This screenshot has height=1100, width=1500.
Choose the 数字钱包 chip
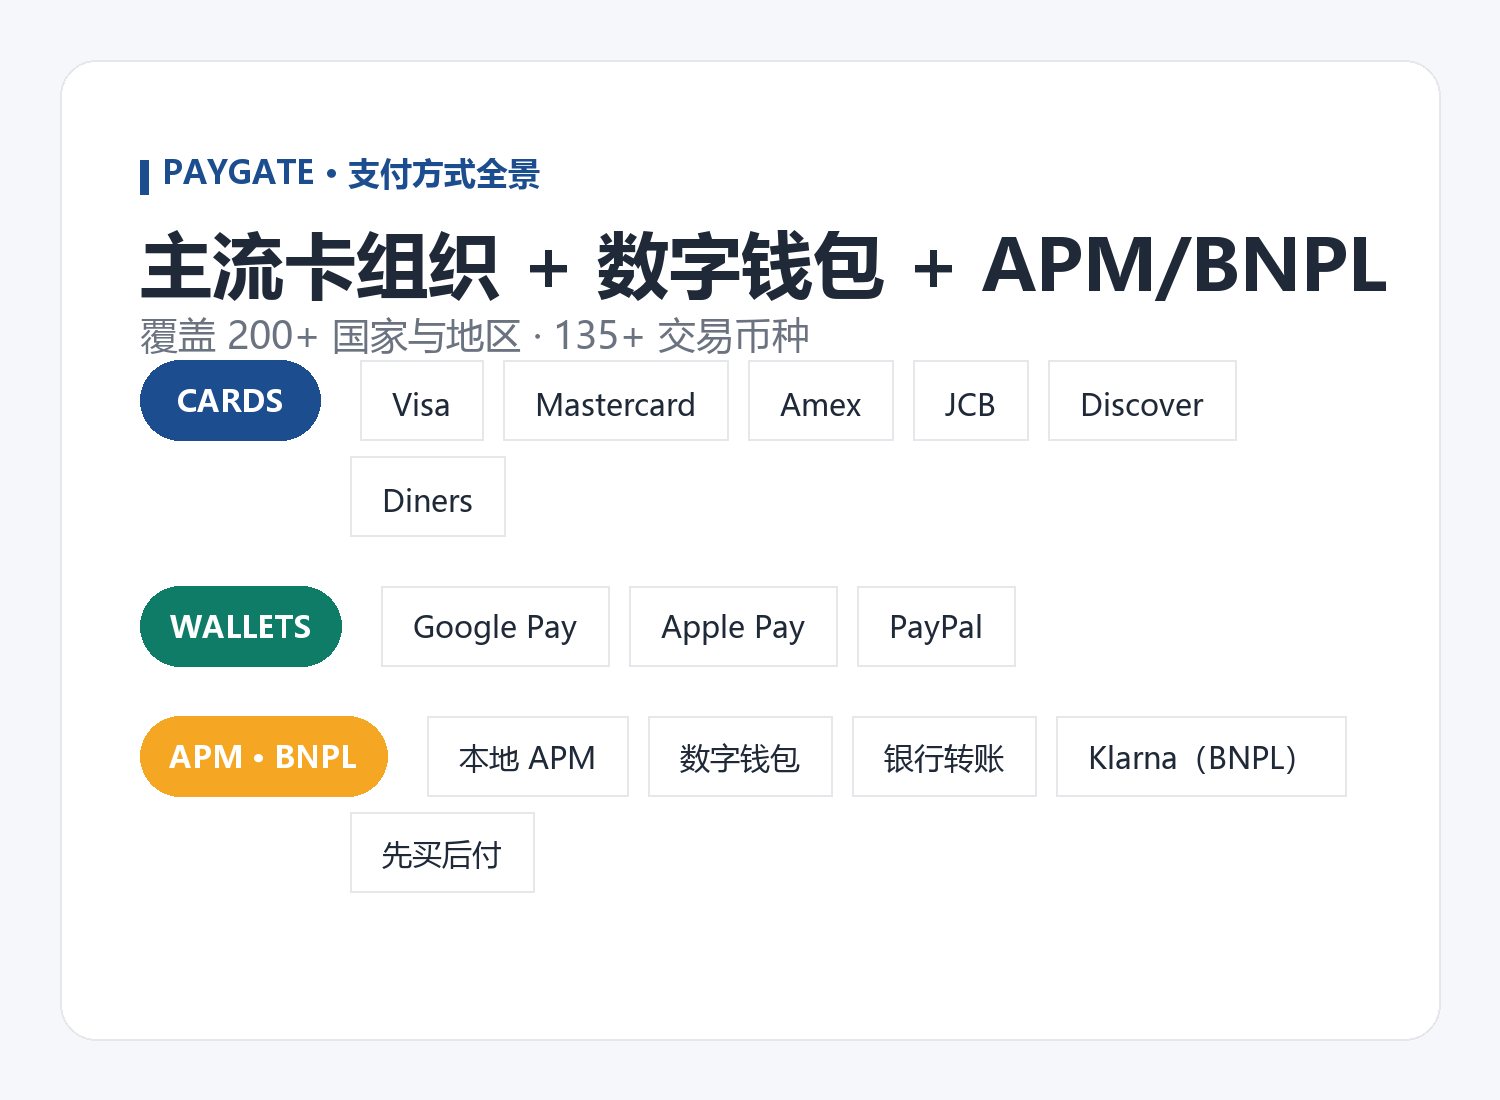(x=740, y=757)
